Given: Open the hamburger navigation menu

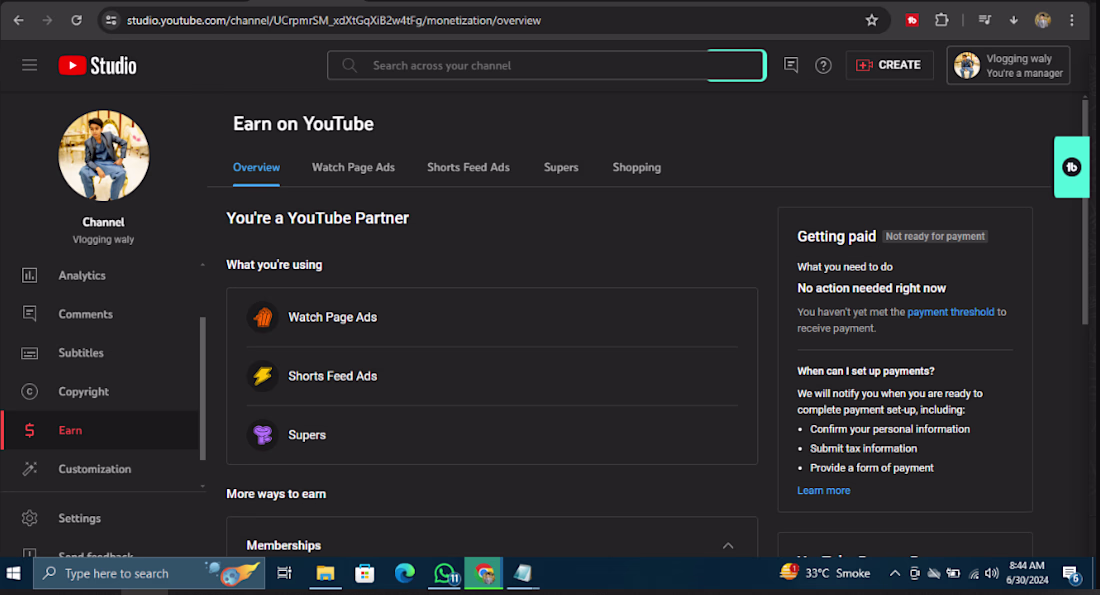Looking at the screenshot, I should (x=29, y=65).
